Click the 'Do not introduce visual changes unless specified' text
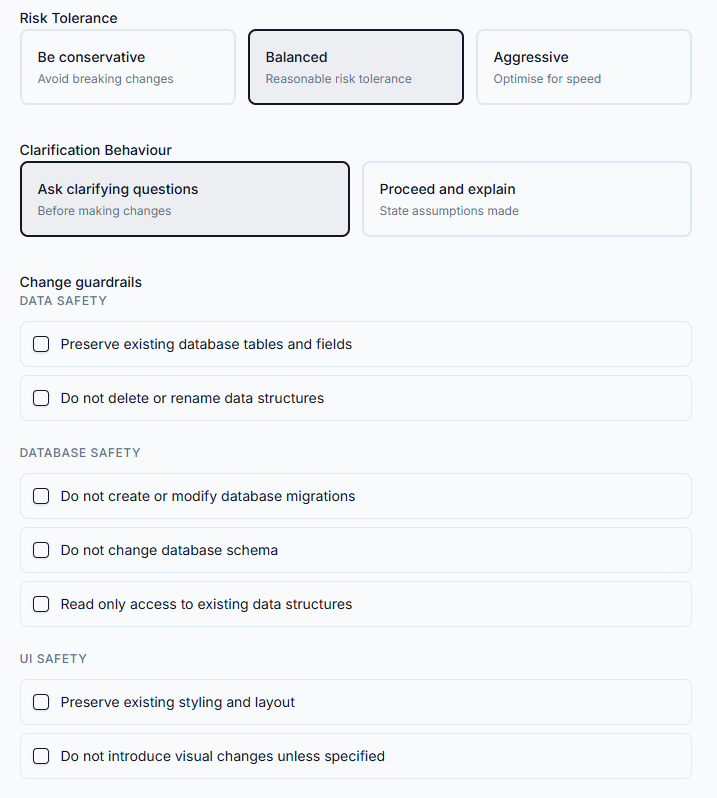Screen dimensions: 717x798 click(x=223, y=756)
